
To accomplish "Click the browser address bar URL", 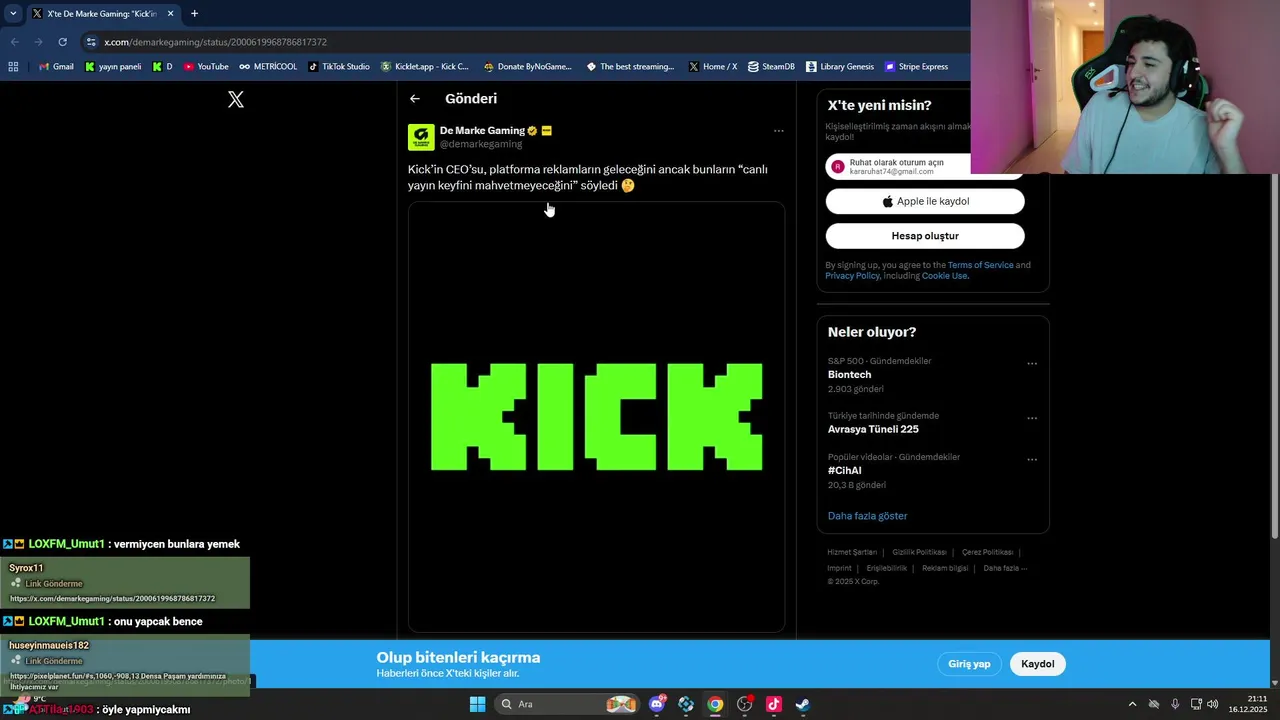I will click(x=215, y=42).
